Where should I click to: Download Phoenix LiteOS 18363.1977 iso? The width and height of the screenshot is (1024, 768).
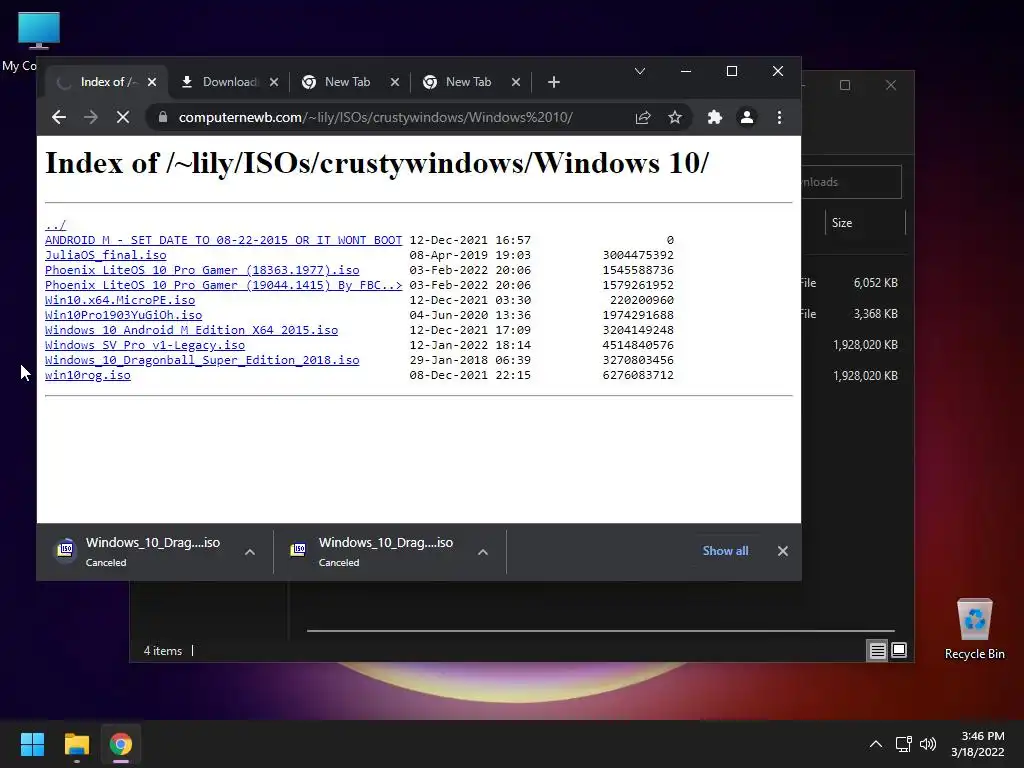coord(202,270)
